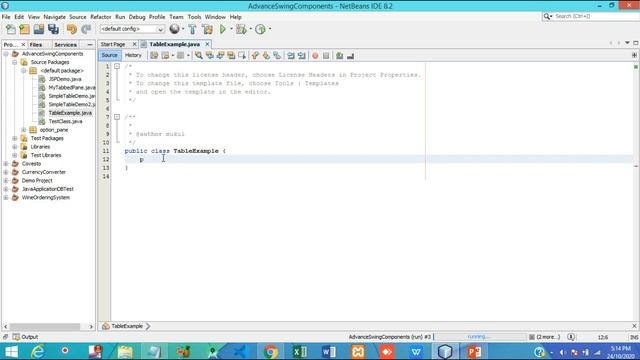Click the Build Project hammer icon
The height and width of the screenshot is (360, 640).
(x=192, y=29)
